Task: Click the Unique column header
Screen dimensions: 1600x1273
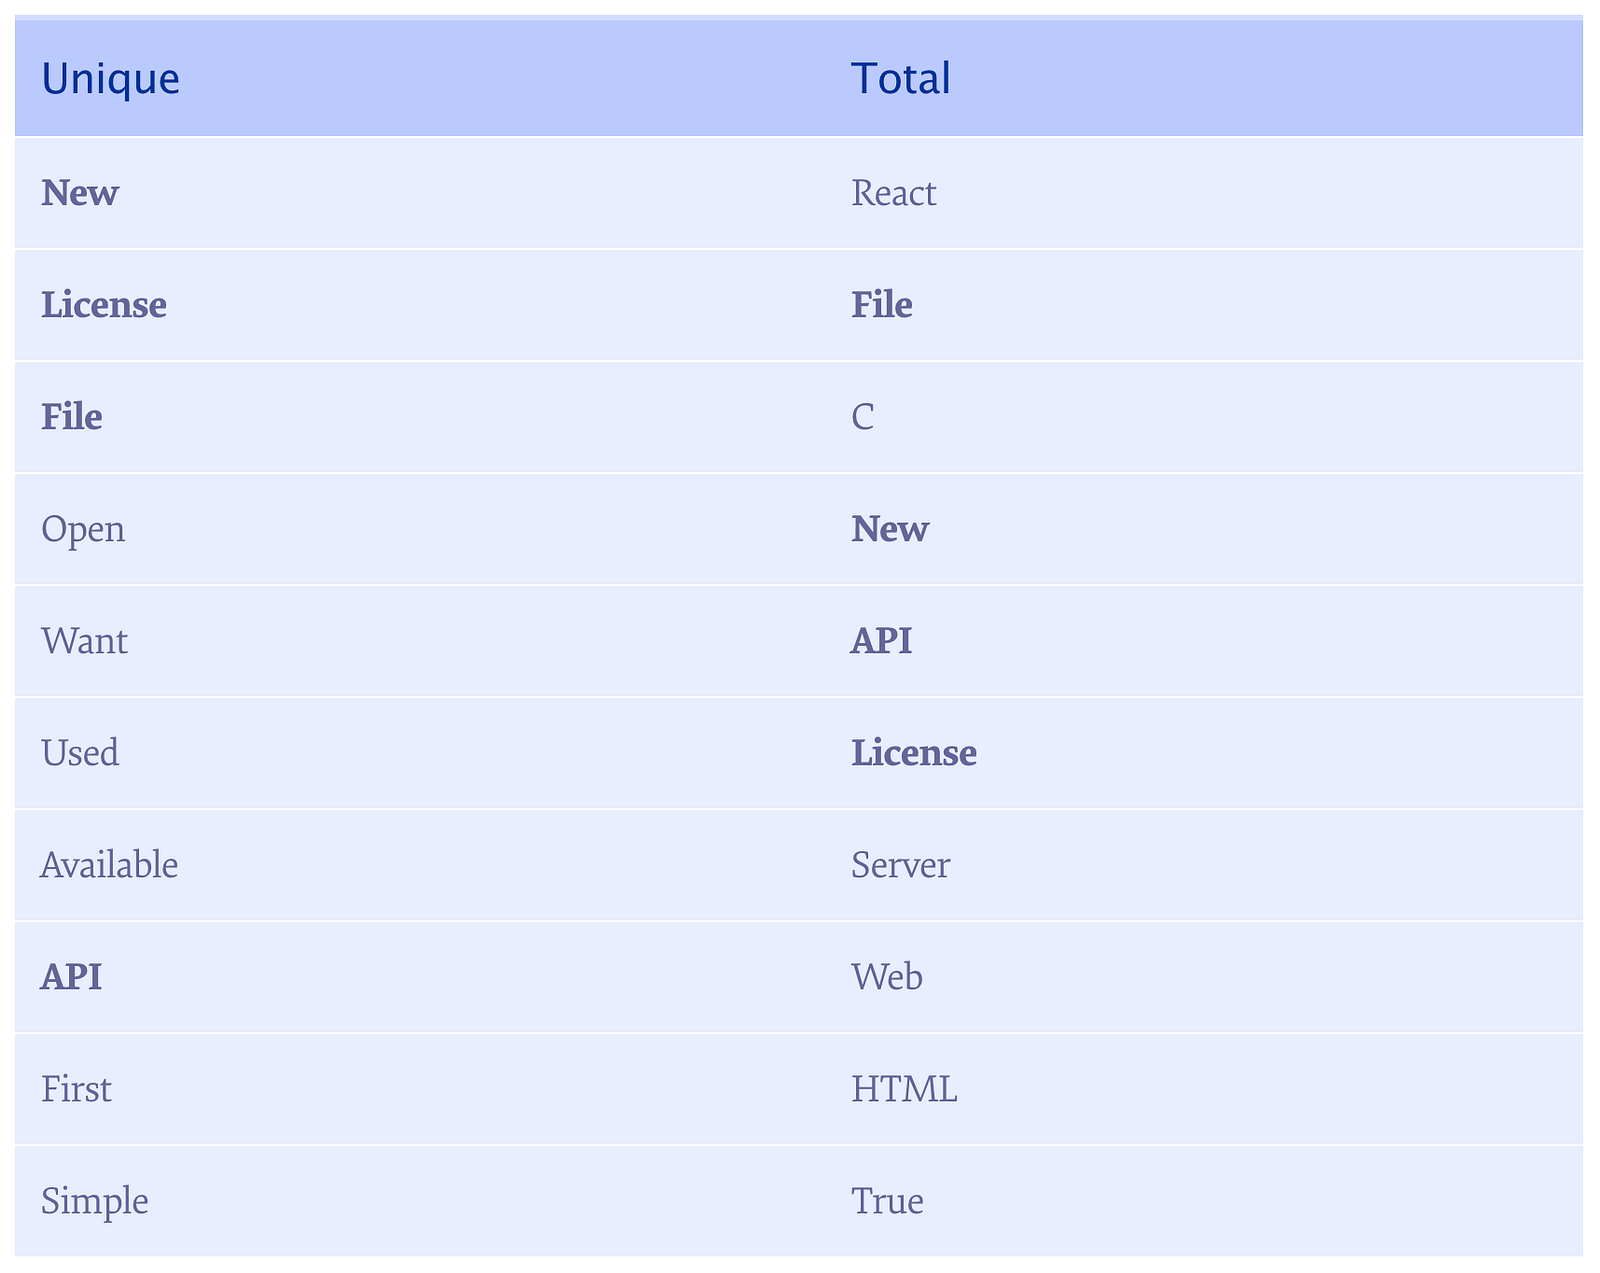Action: tap(110, 78)
